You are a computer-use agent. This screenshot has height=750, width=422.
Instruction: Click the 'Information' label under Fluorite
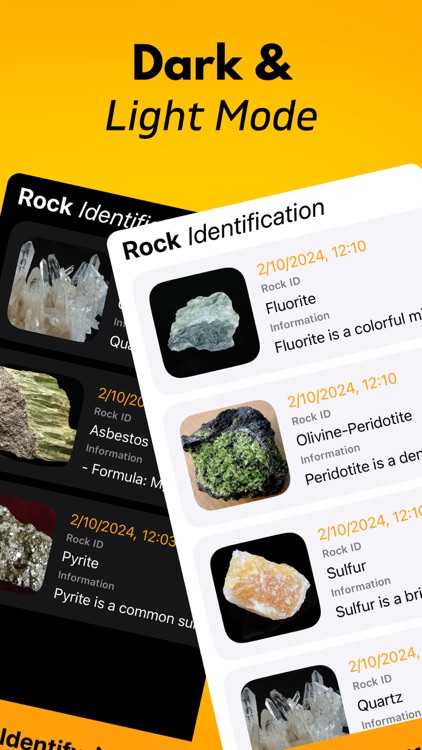(300, 321)
